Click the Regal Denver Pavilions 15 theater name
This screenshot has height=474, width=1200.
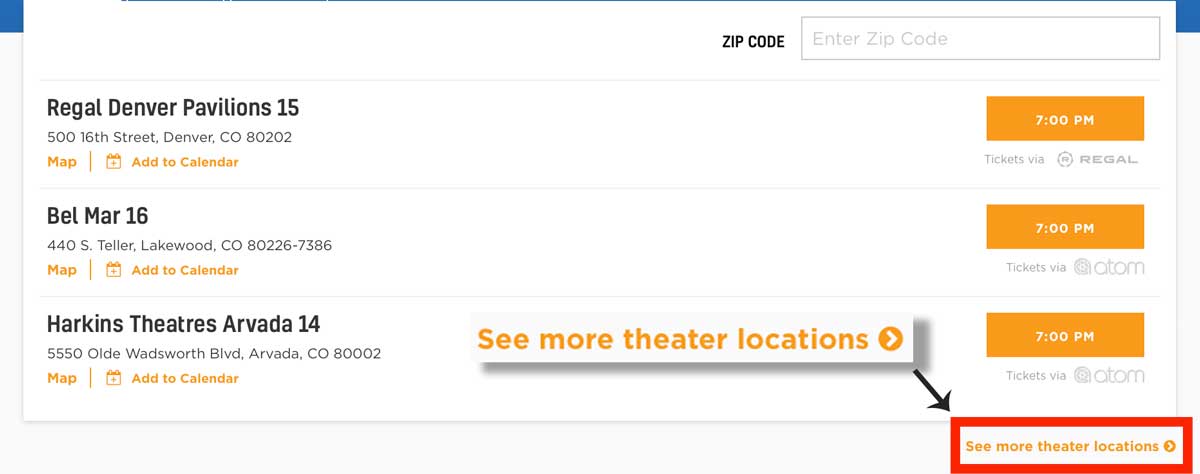(x=173, y=107)
